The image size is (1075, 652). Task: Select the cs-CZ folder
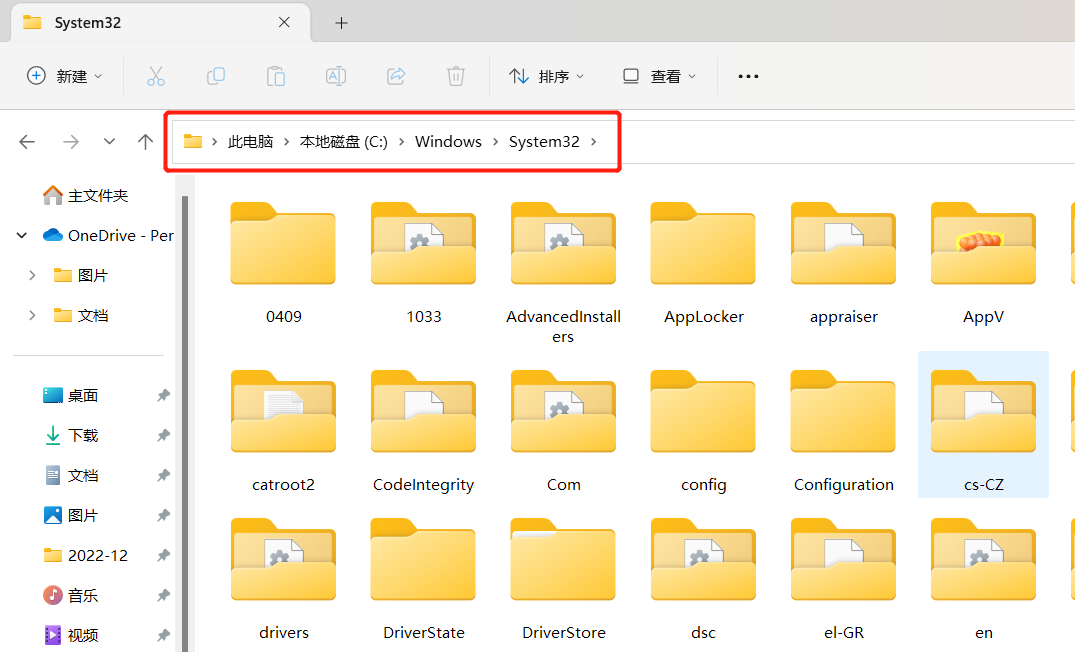(983, 425)
